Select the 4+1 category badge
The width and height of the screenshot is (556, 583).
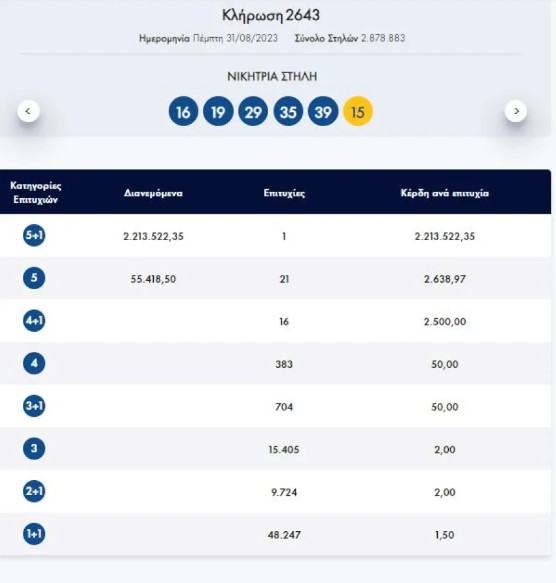pyautogui.click(x=34, y=321)
